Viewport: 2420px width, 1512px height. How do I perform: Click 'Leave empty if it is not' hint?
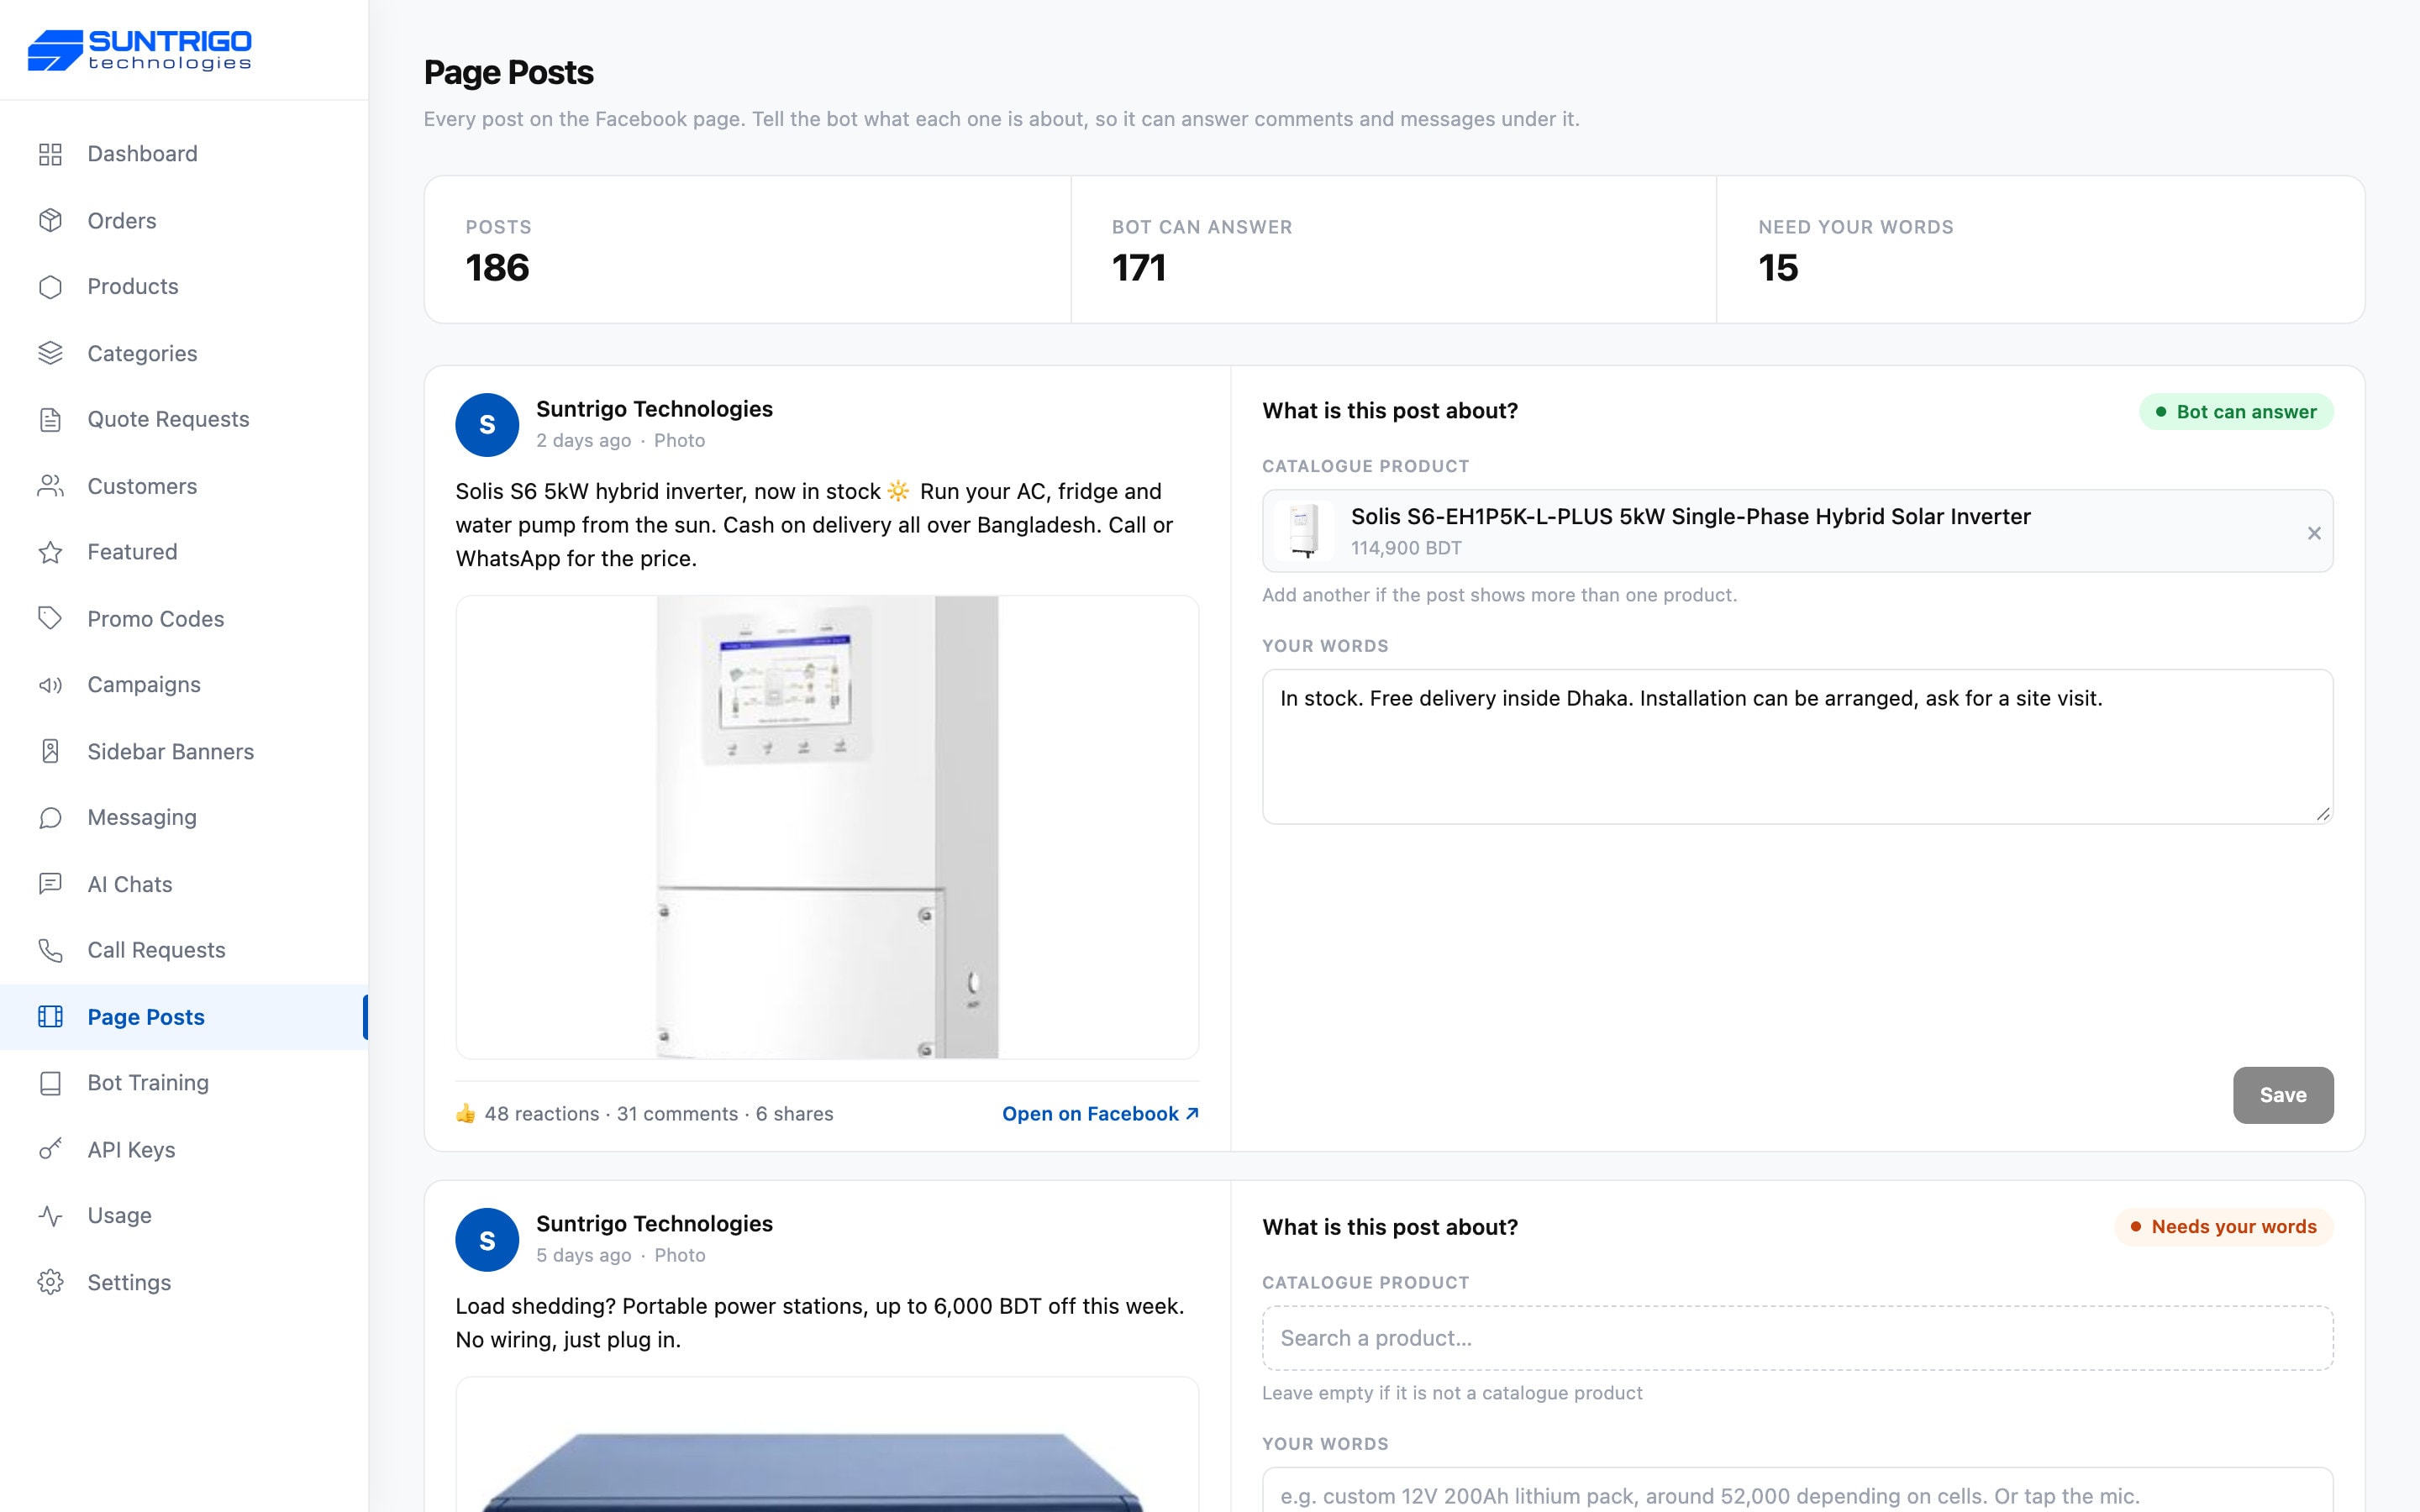(1452, 1393)
